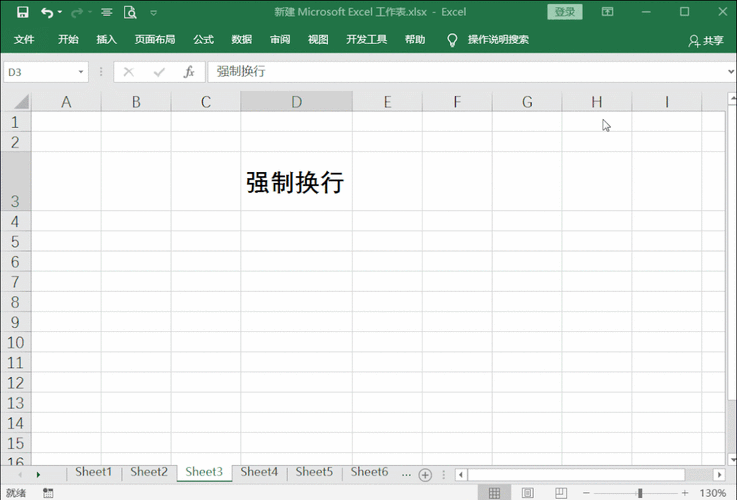Switch to the 开始 ribbon tab

click(x=68, y=39)
